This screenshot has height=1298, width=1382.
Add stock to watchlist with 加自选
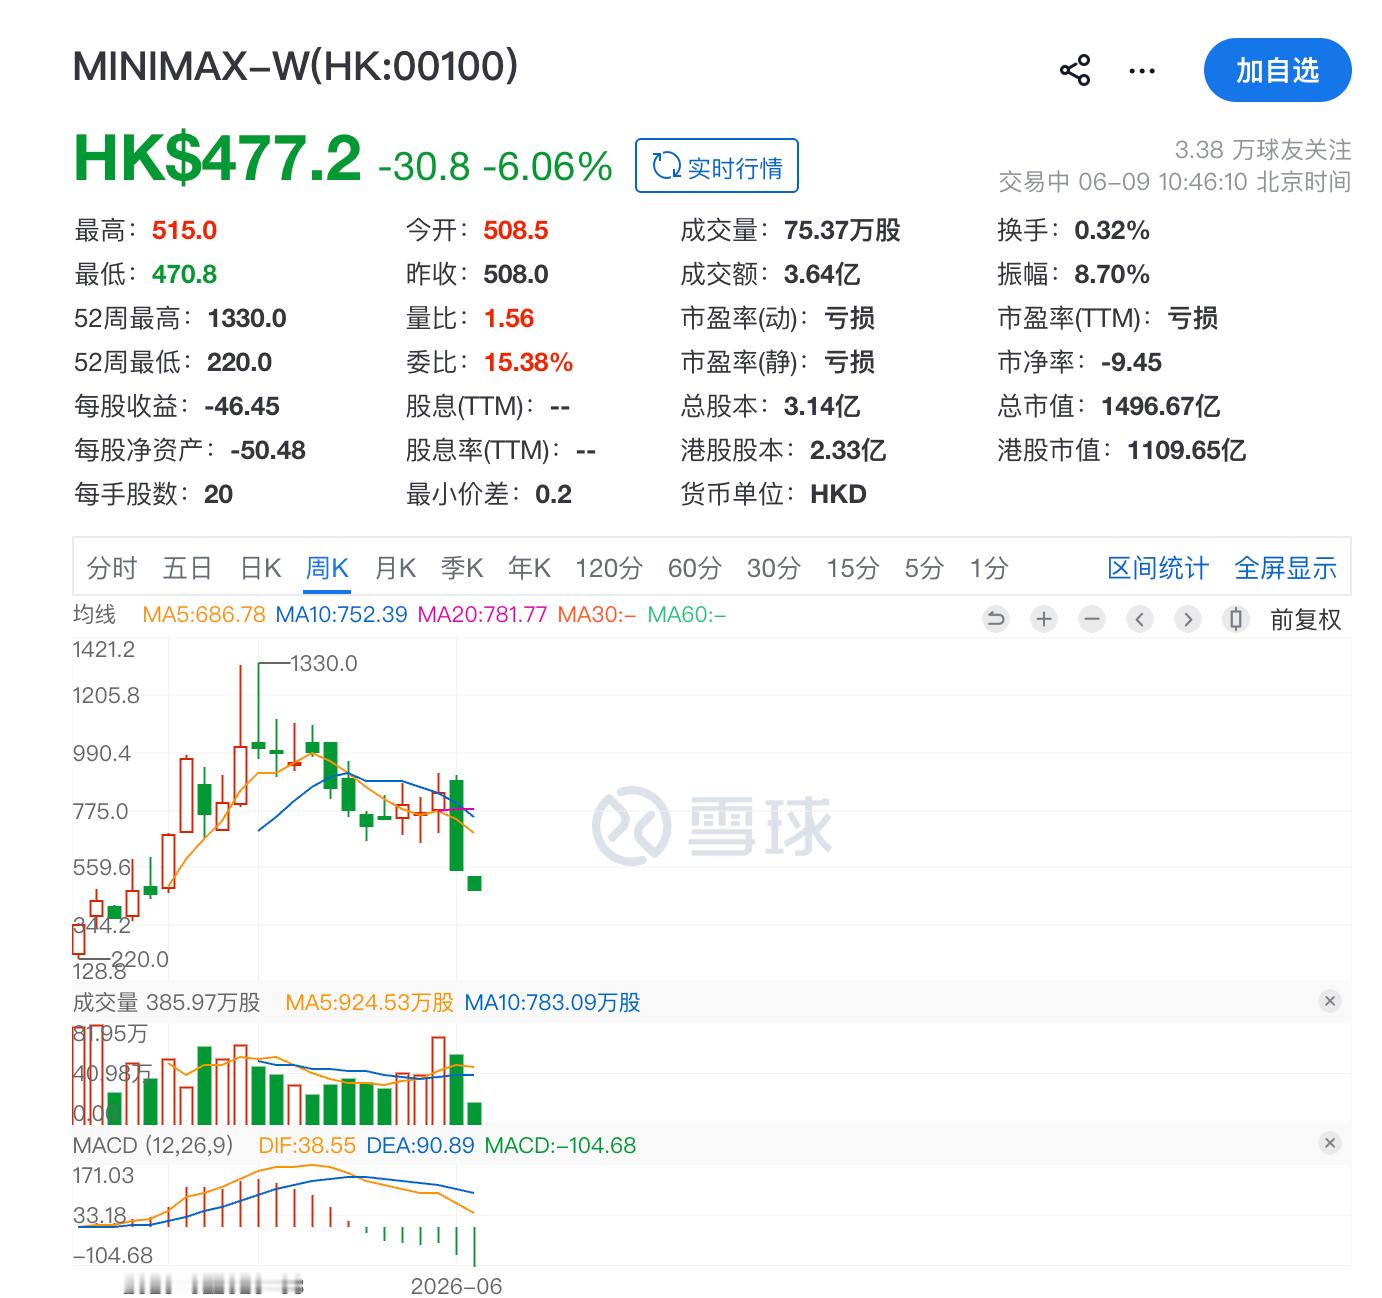point(1277,70)
